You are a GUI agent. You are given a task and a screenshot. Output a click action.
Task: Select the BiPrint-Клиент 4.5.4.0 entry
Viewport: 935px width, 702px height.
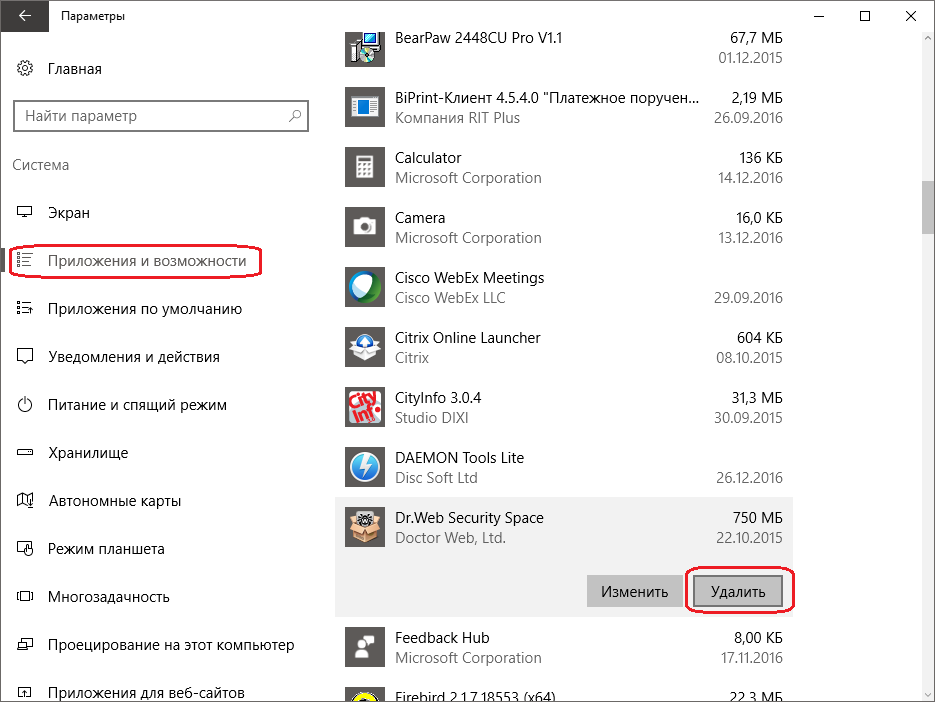(x=564, y=107)
